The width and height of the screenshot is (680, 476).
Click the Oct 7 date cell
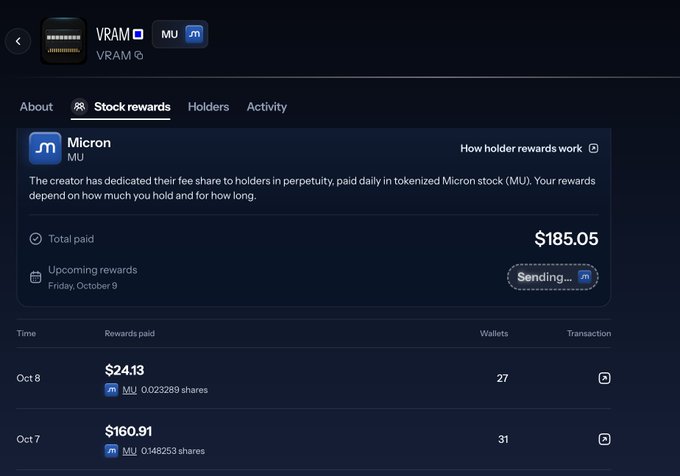click(x=28, y=439)
